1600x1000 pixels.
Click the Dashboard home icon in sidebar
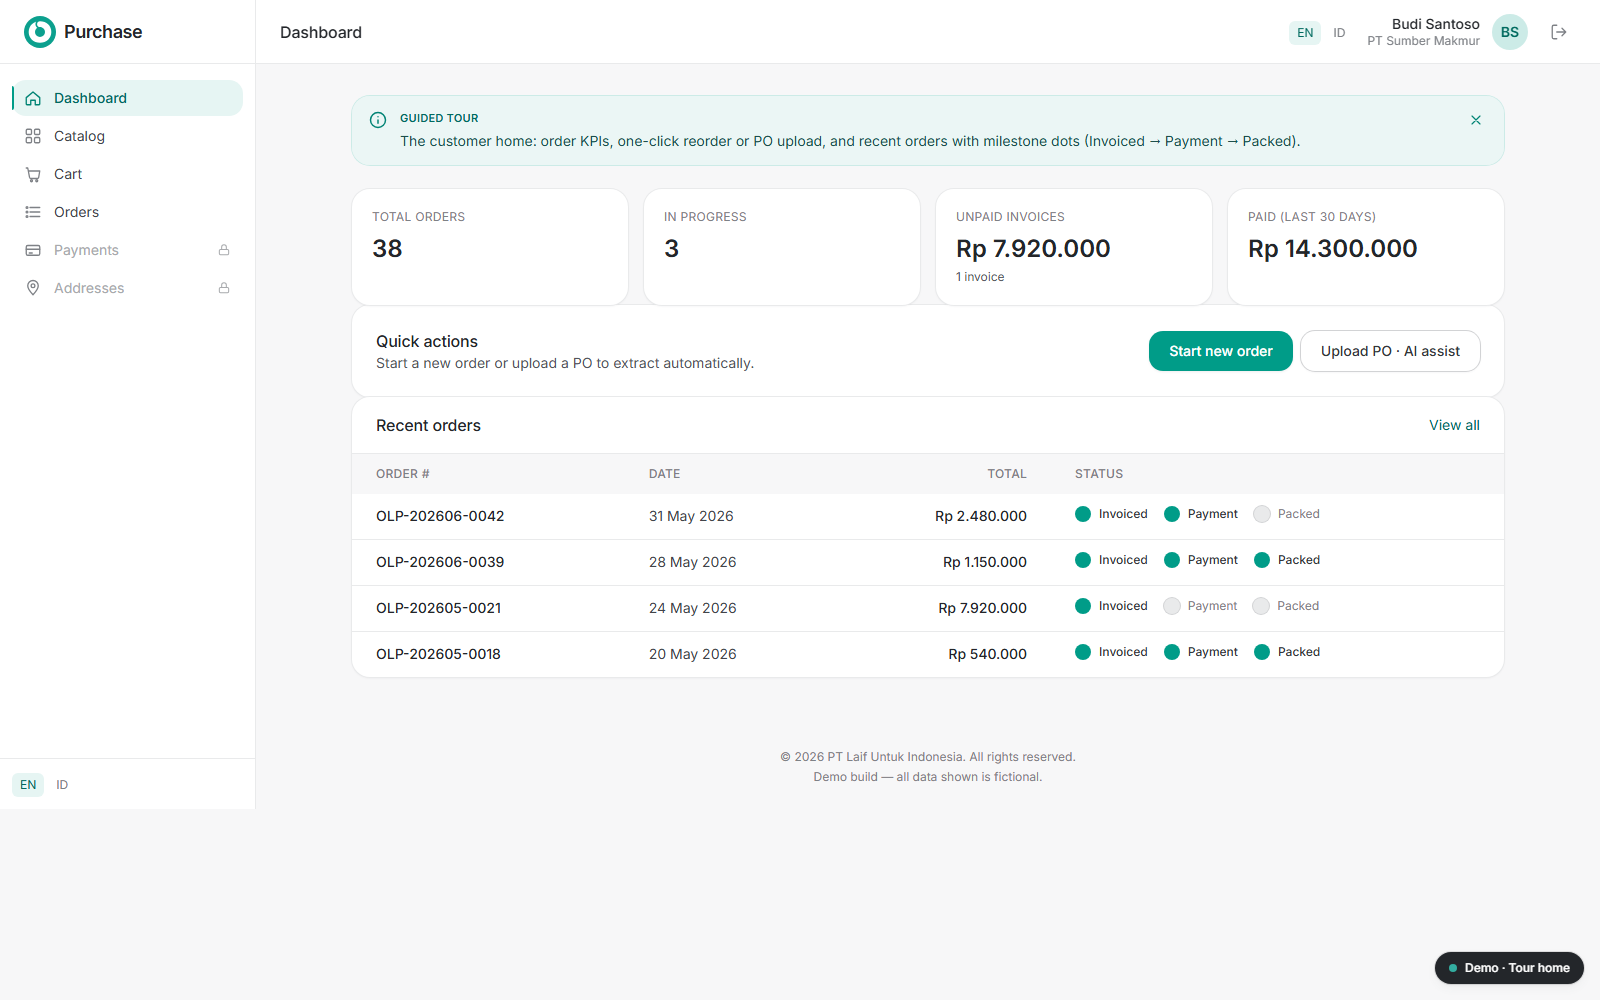(33, 98)
